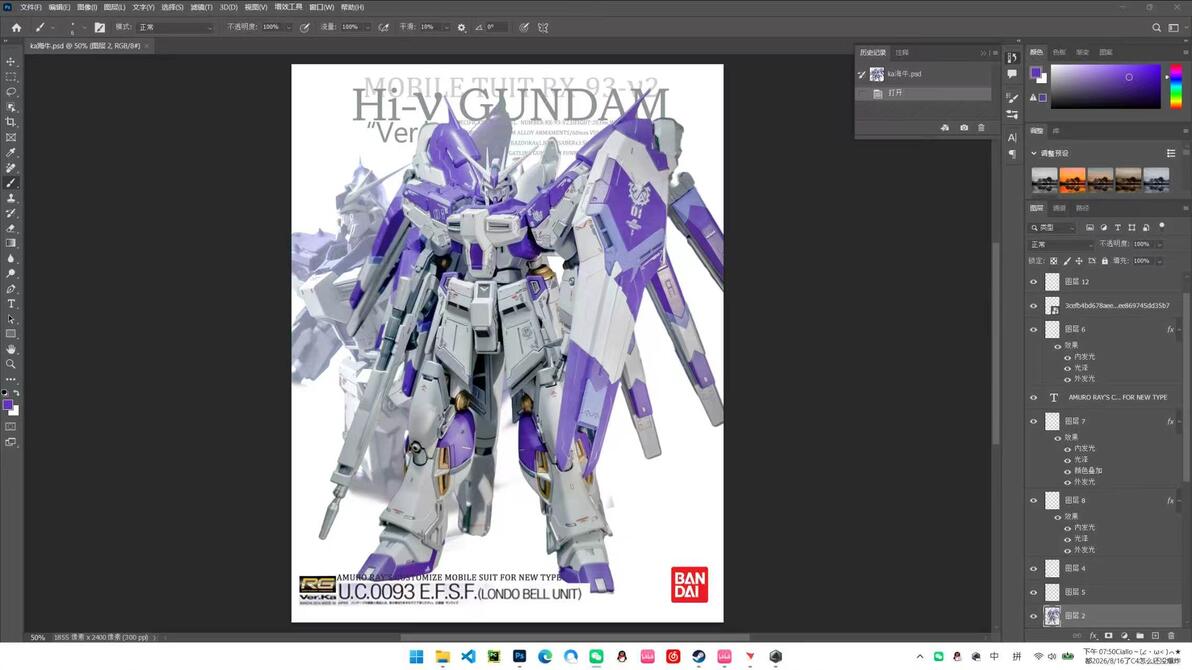Screen dimensions: 1192x670
Task: Open the brush mode 正常 dropdown
Action: point(176,27)
